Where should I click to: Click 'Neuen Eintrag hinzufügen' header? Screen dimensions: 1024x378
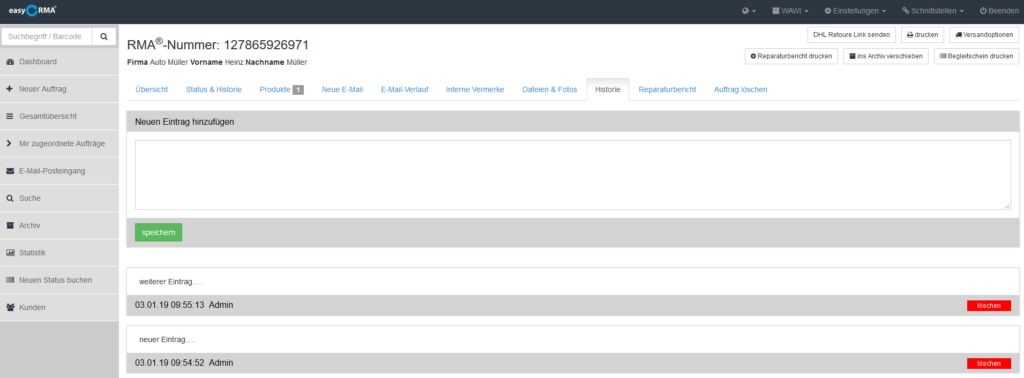coord(184,121)
